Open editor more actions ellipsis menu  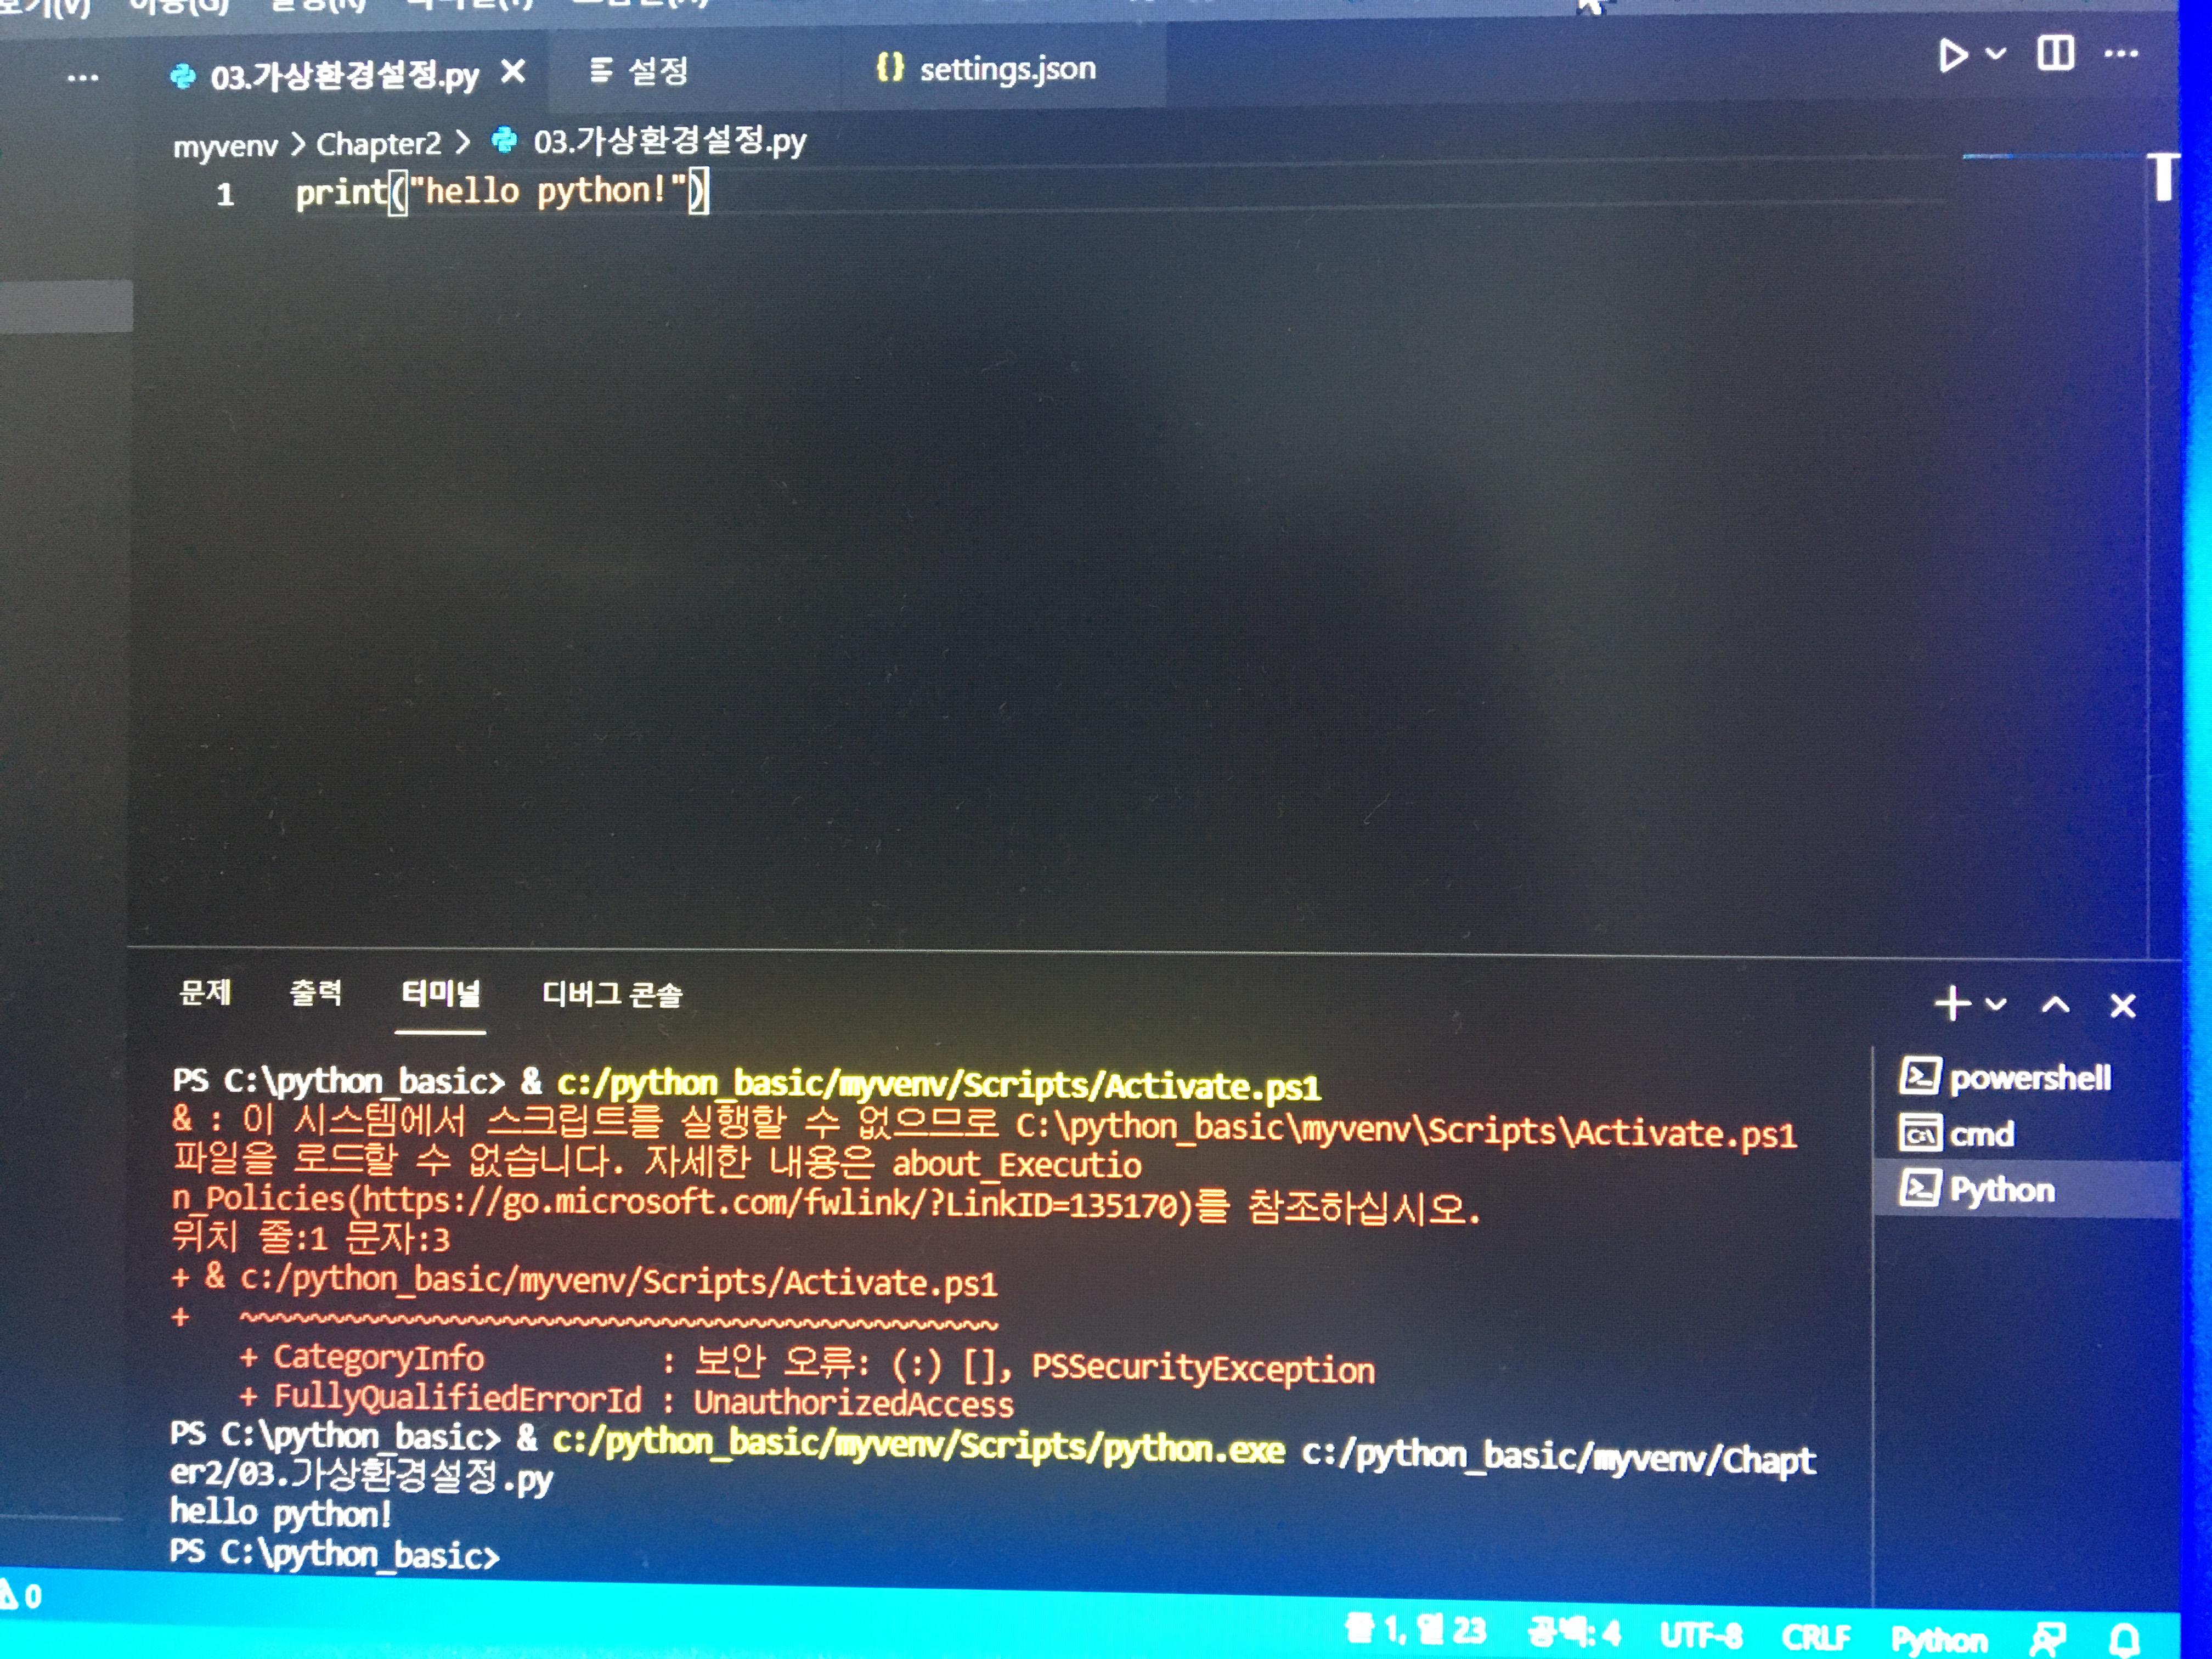pyautogui.click(x=2121, y=54)
